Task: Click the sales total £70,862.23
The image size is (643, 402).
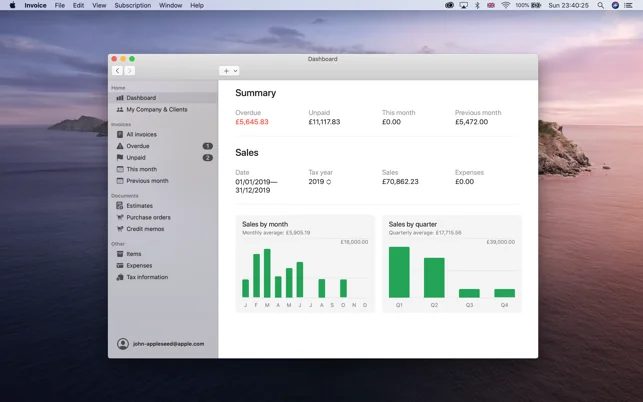Action: [x=400, y=182]
